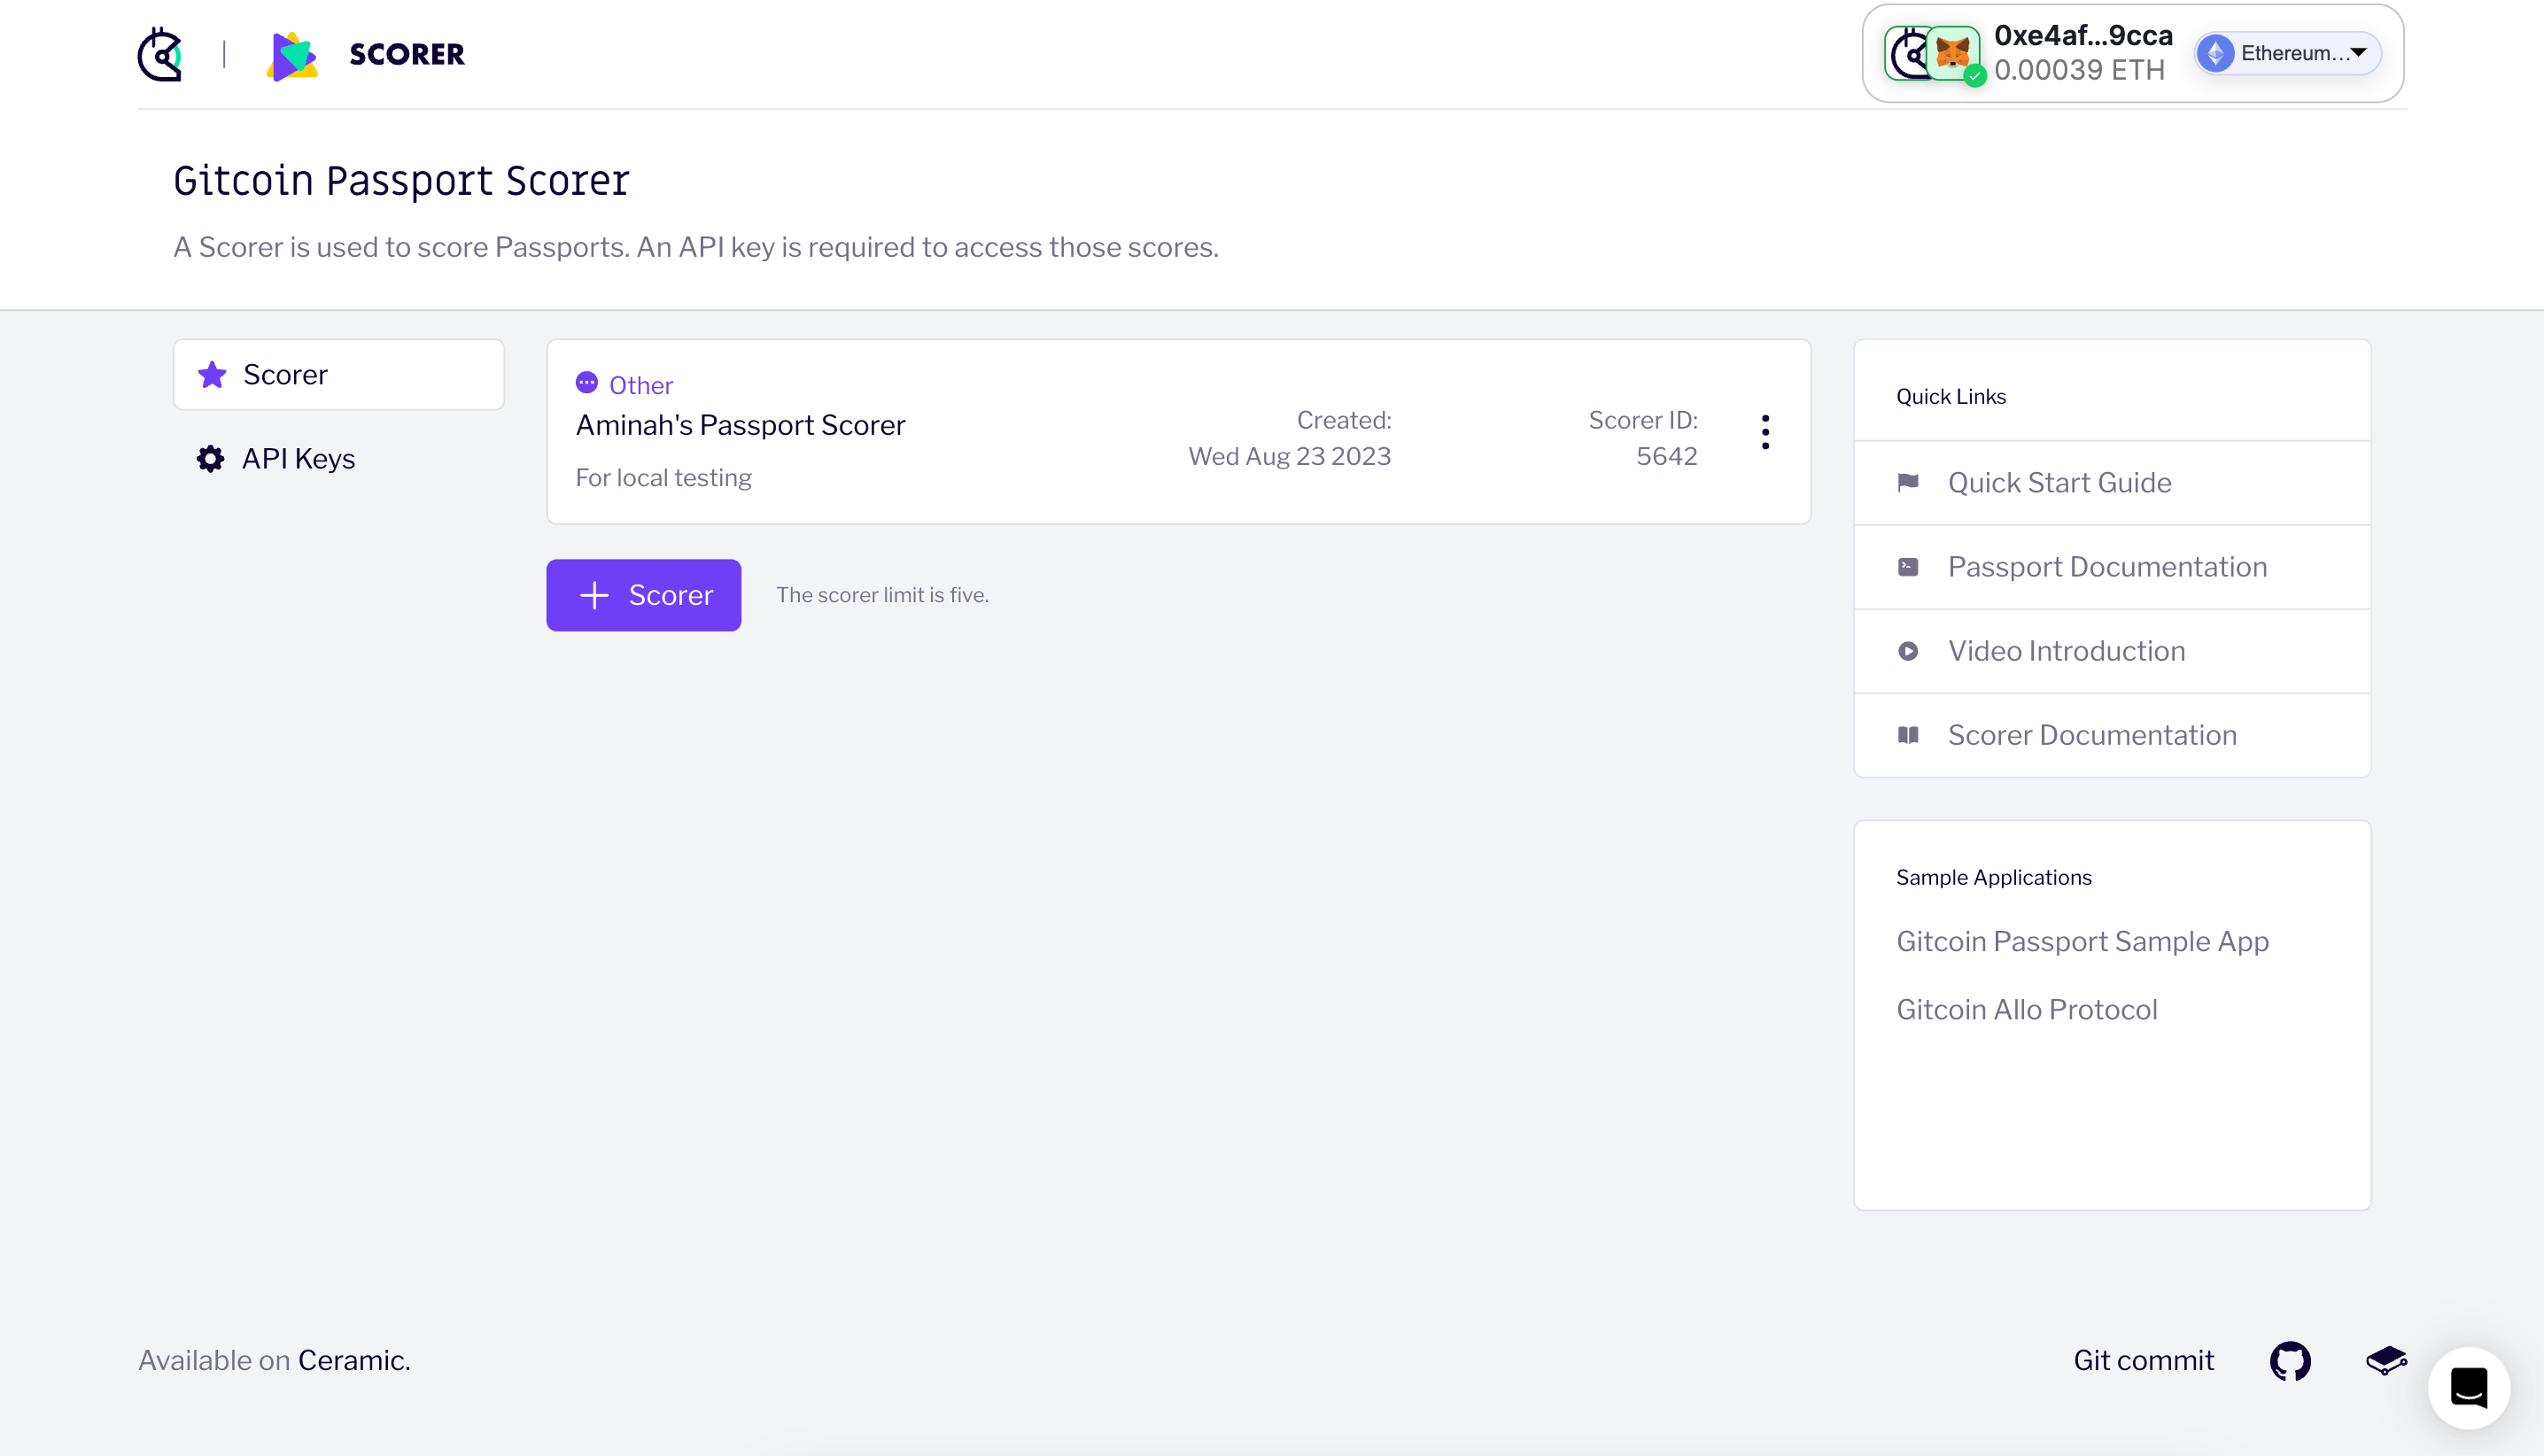Click the purple star Scorer icon
Viewport: 2544px width, 1456px height.
[212, 374]
